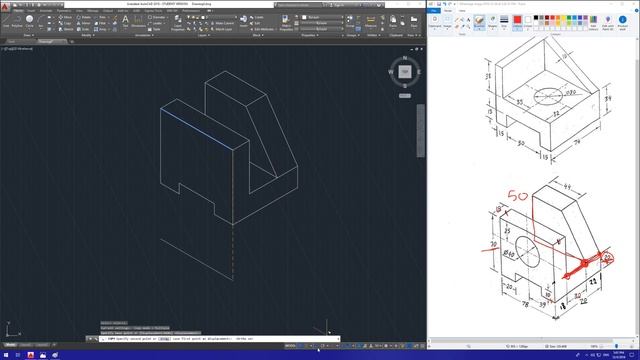Expand the Properties panel title
The image size is (640, 360).
[310, 35]
